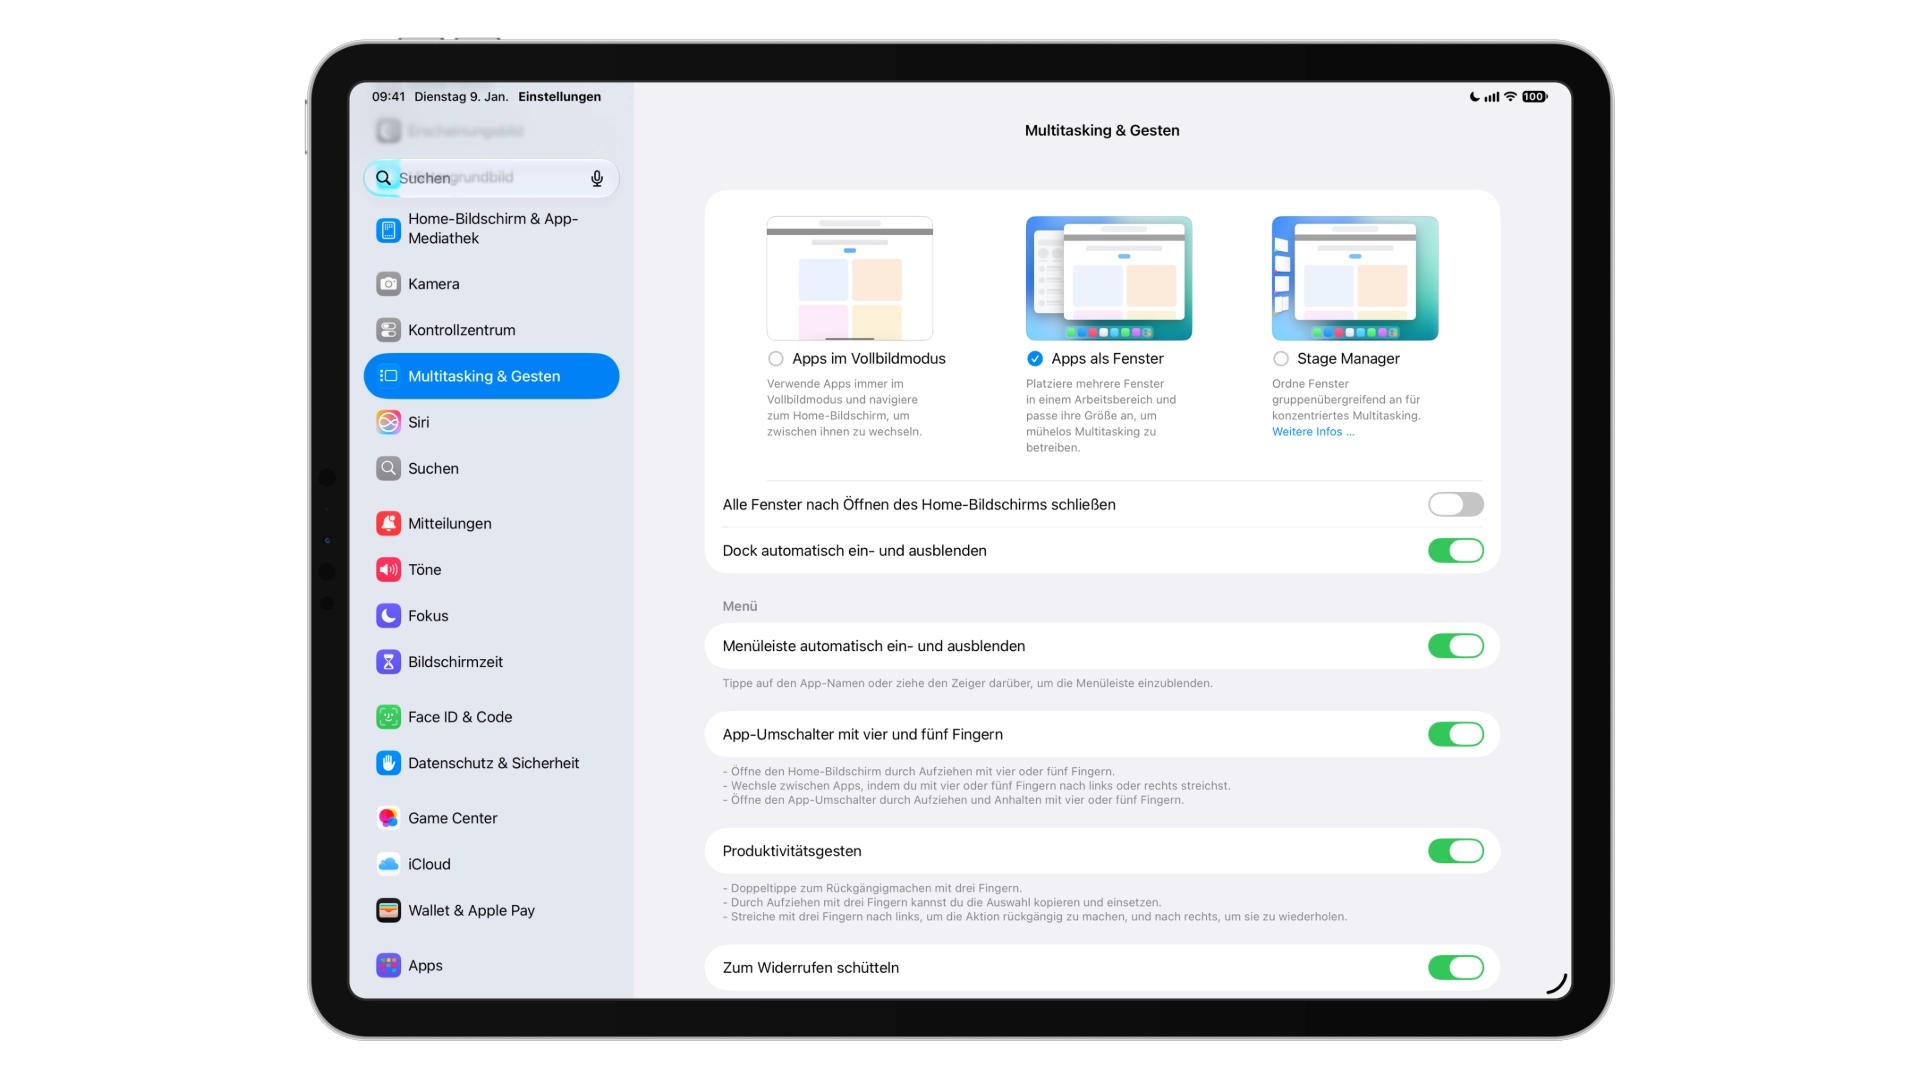Screen dimensions: 1920x1080
Task: Disable Zum Widerrufen schütteln switch
Action: [x=1455, y=968]
